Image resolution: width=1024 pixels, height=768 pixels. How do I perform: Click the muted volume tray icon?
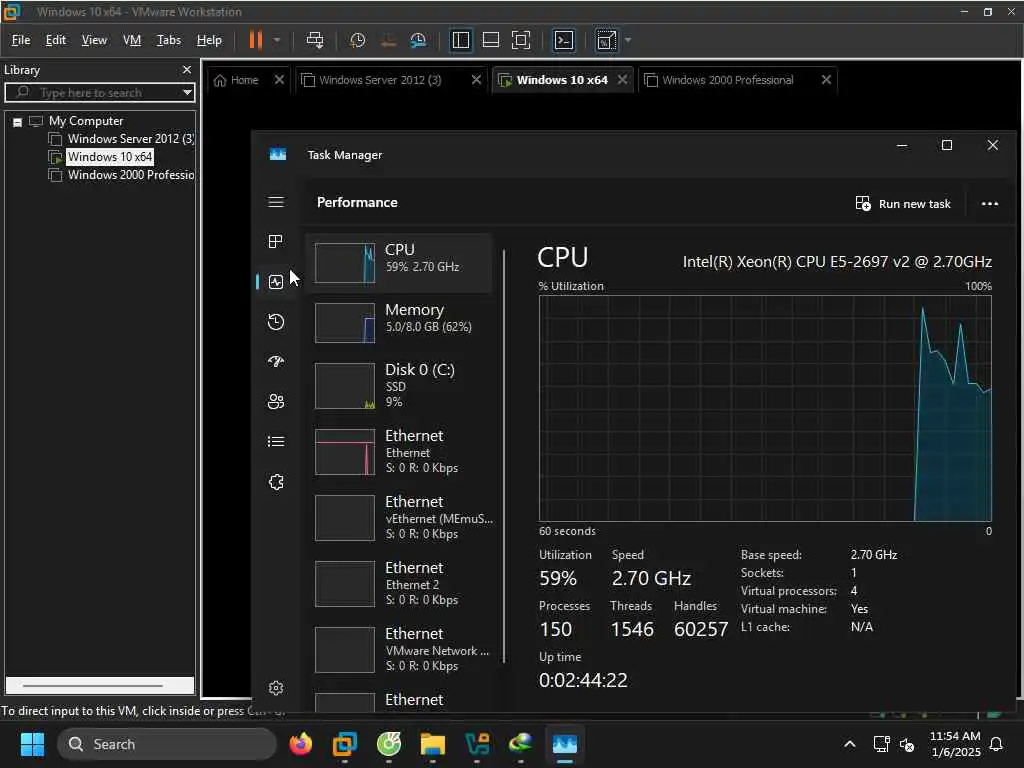tap(906, 744)
